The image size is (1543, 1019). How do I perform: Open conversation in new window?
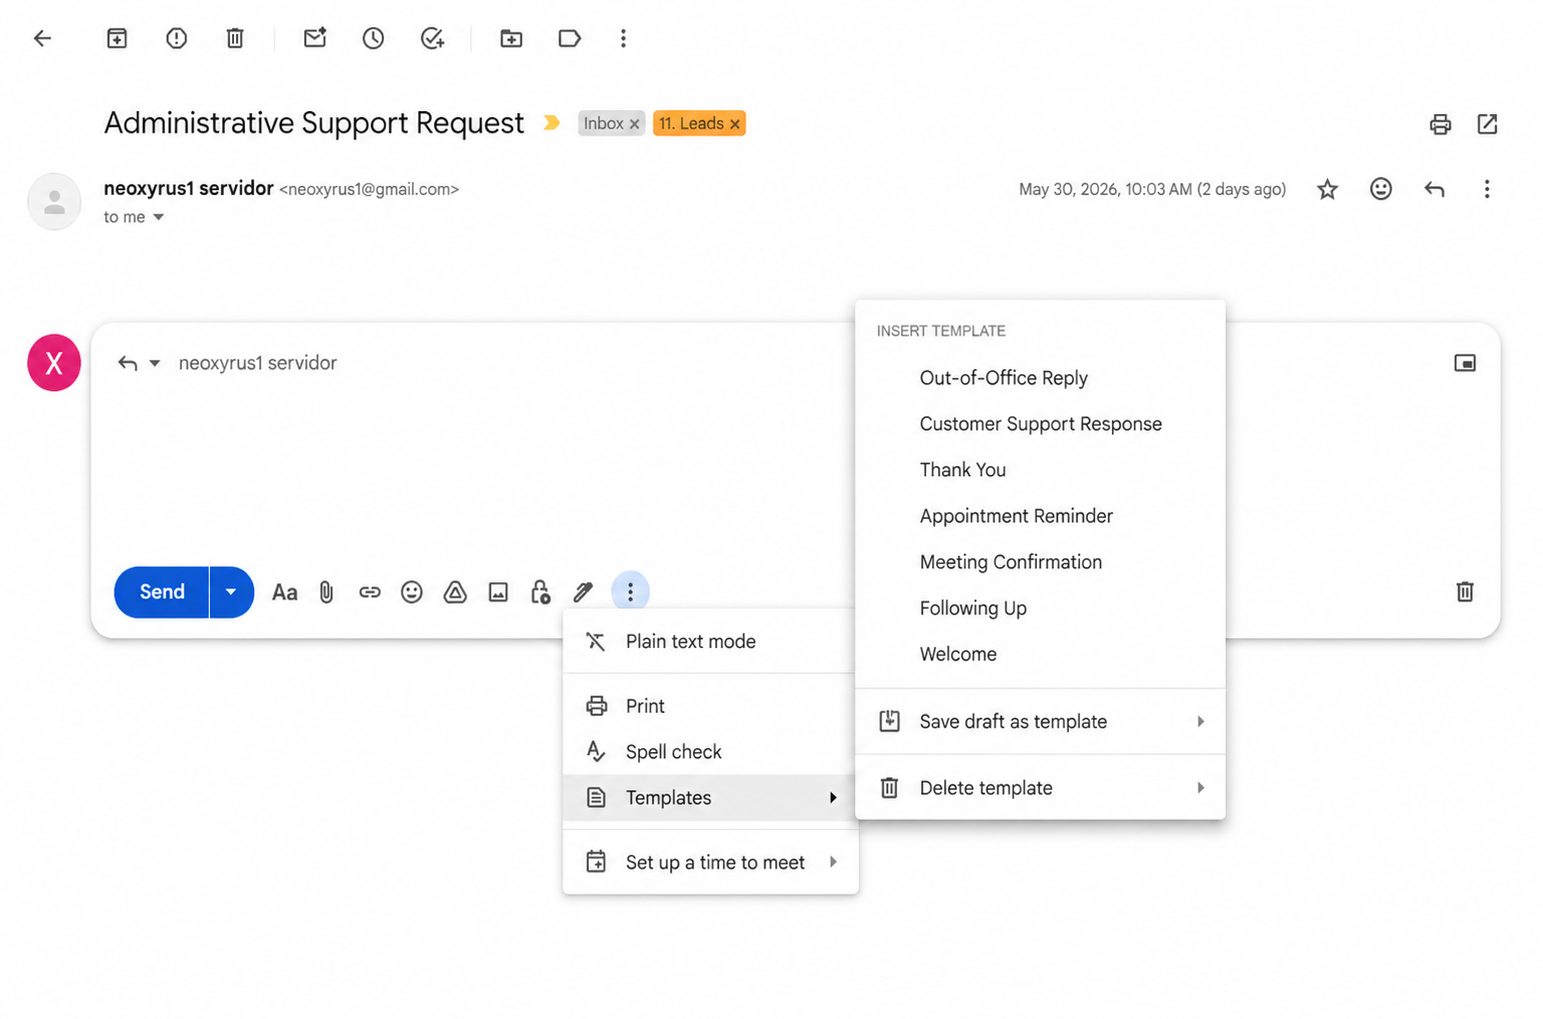click(x=1487, y=124)
